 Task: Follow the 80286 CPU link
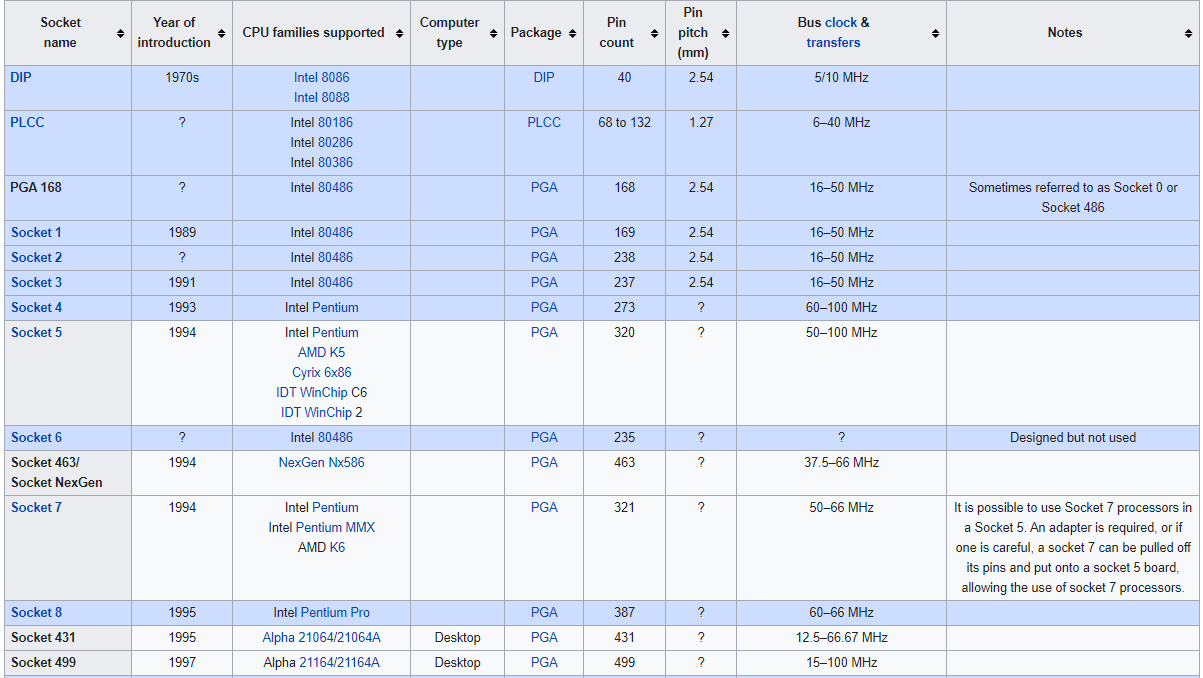(x=335, y=142)
